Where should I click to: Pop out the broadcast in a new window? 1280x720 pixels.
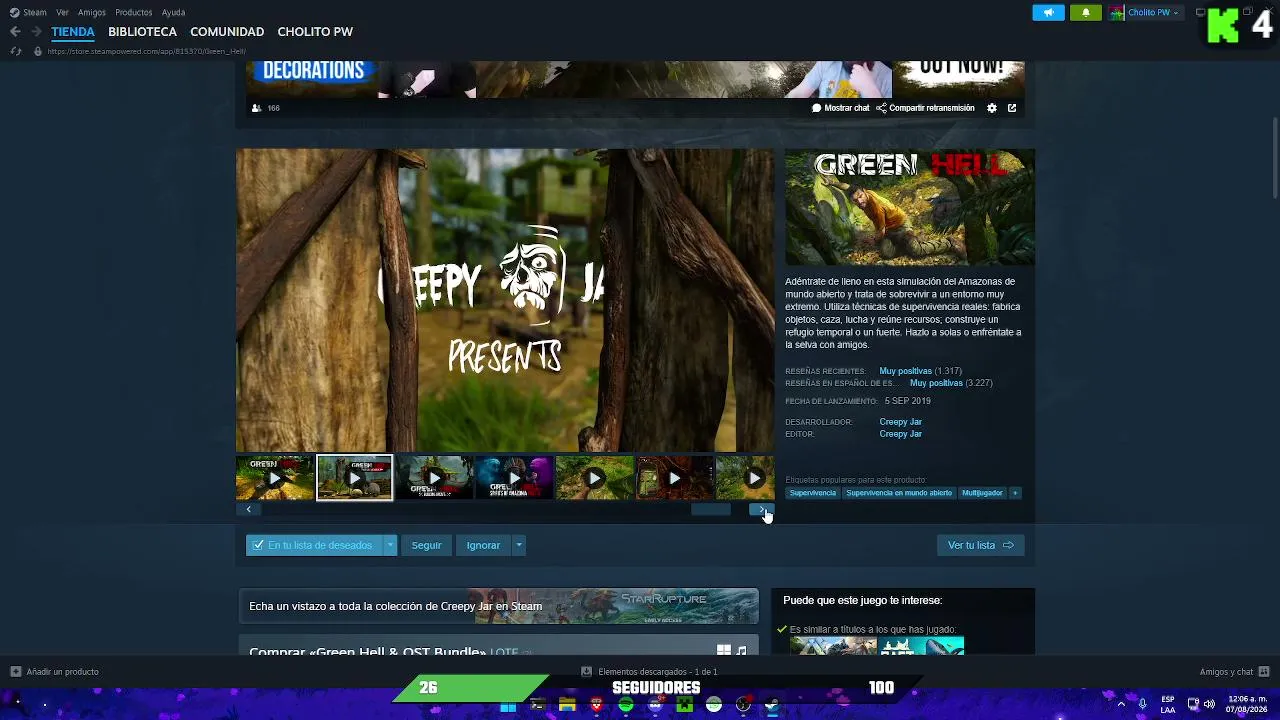point(1012,108)
